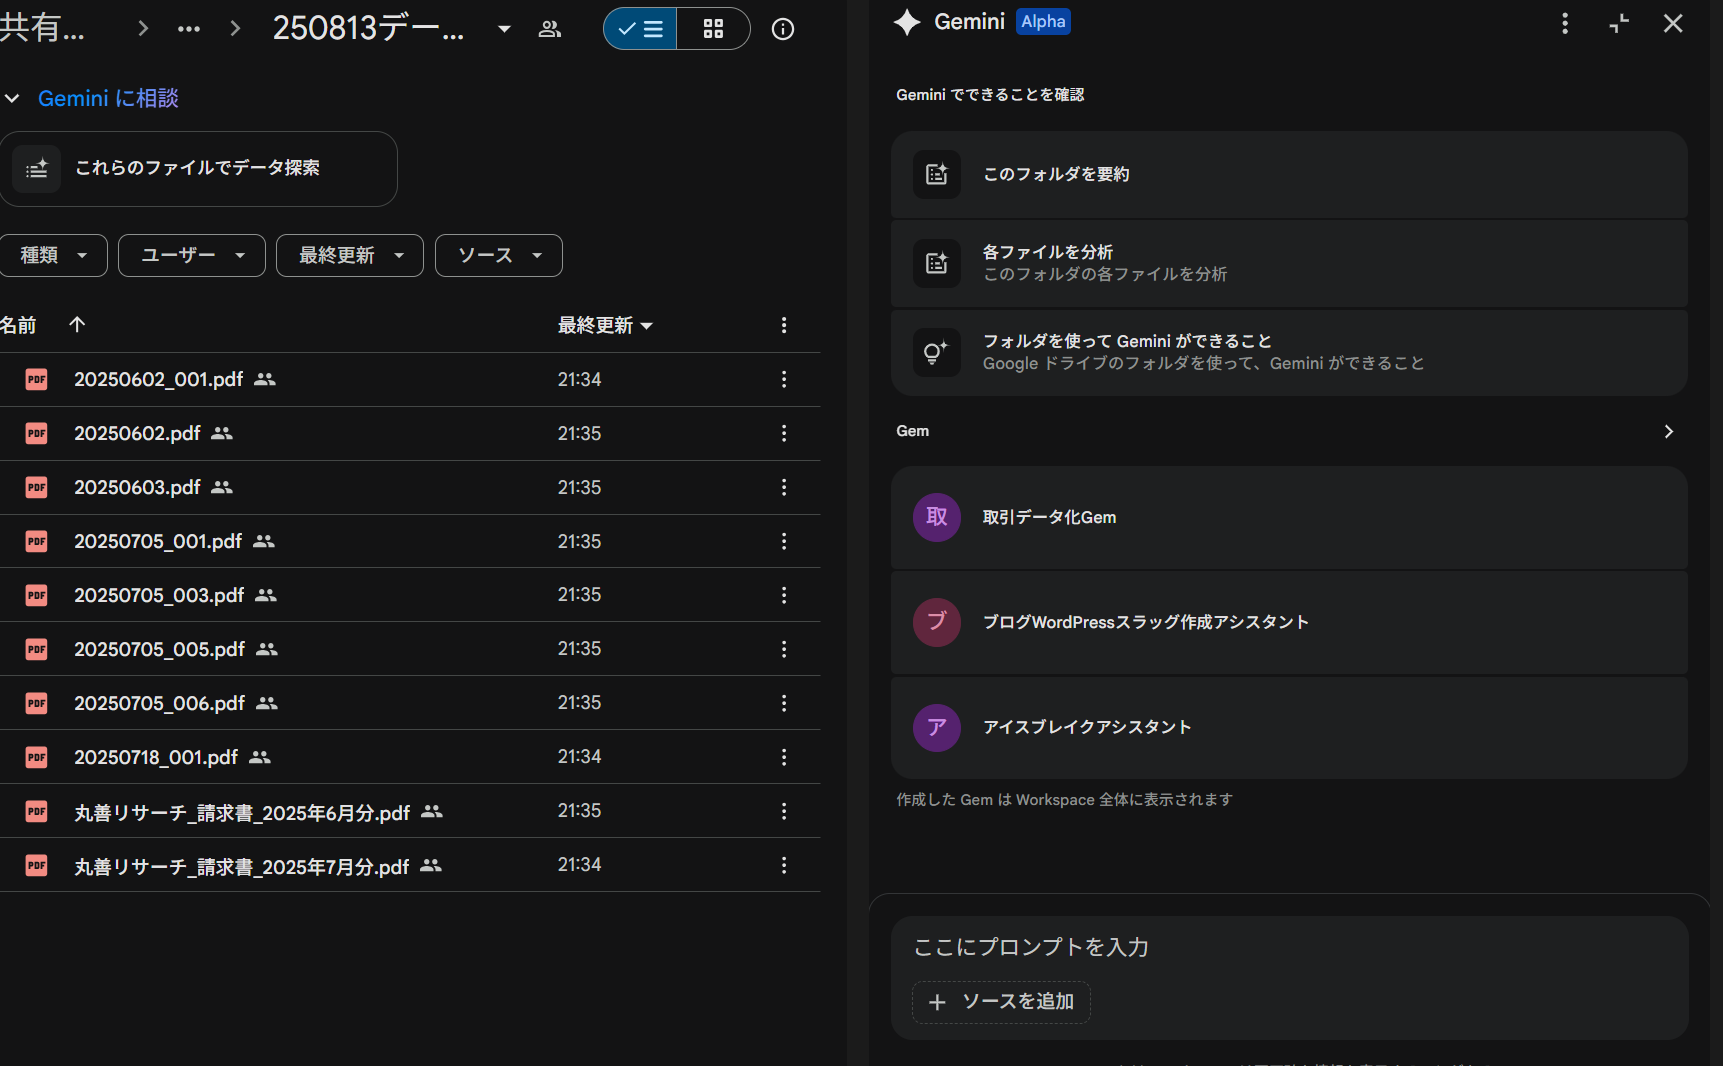
Task: Click PDF icon of 20250602_001.pdf
Action: pos(37,379)
